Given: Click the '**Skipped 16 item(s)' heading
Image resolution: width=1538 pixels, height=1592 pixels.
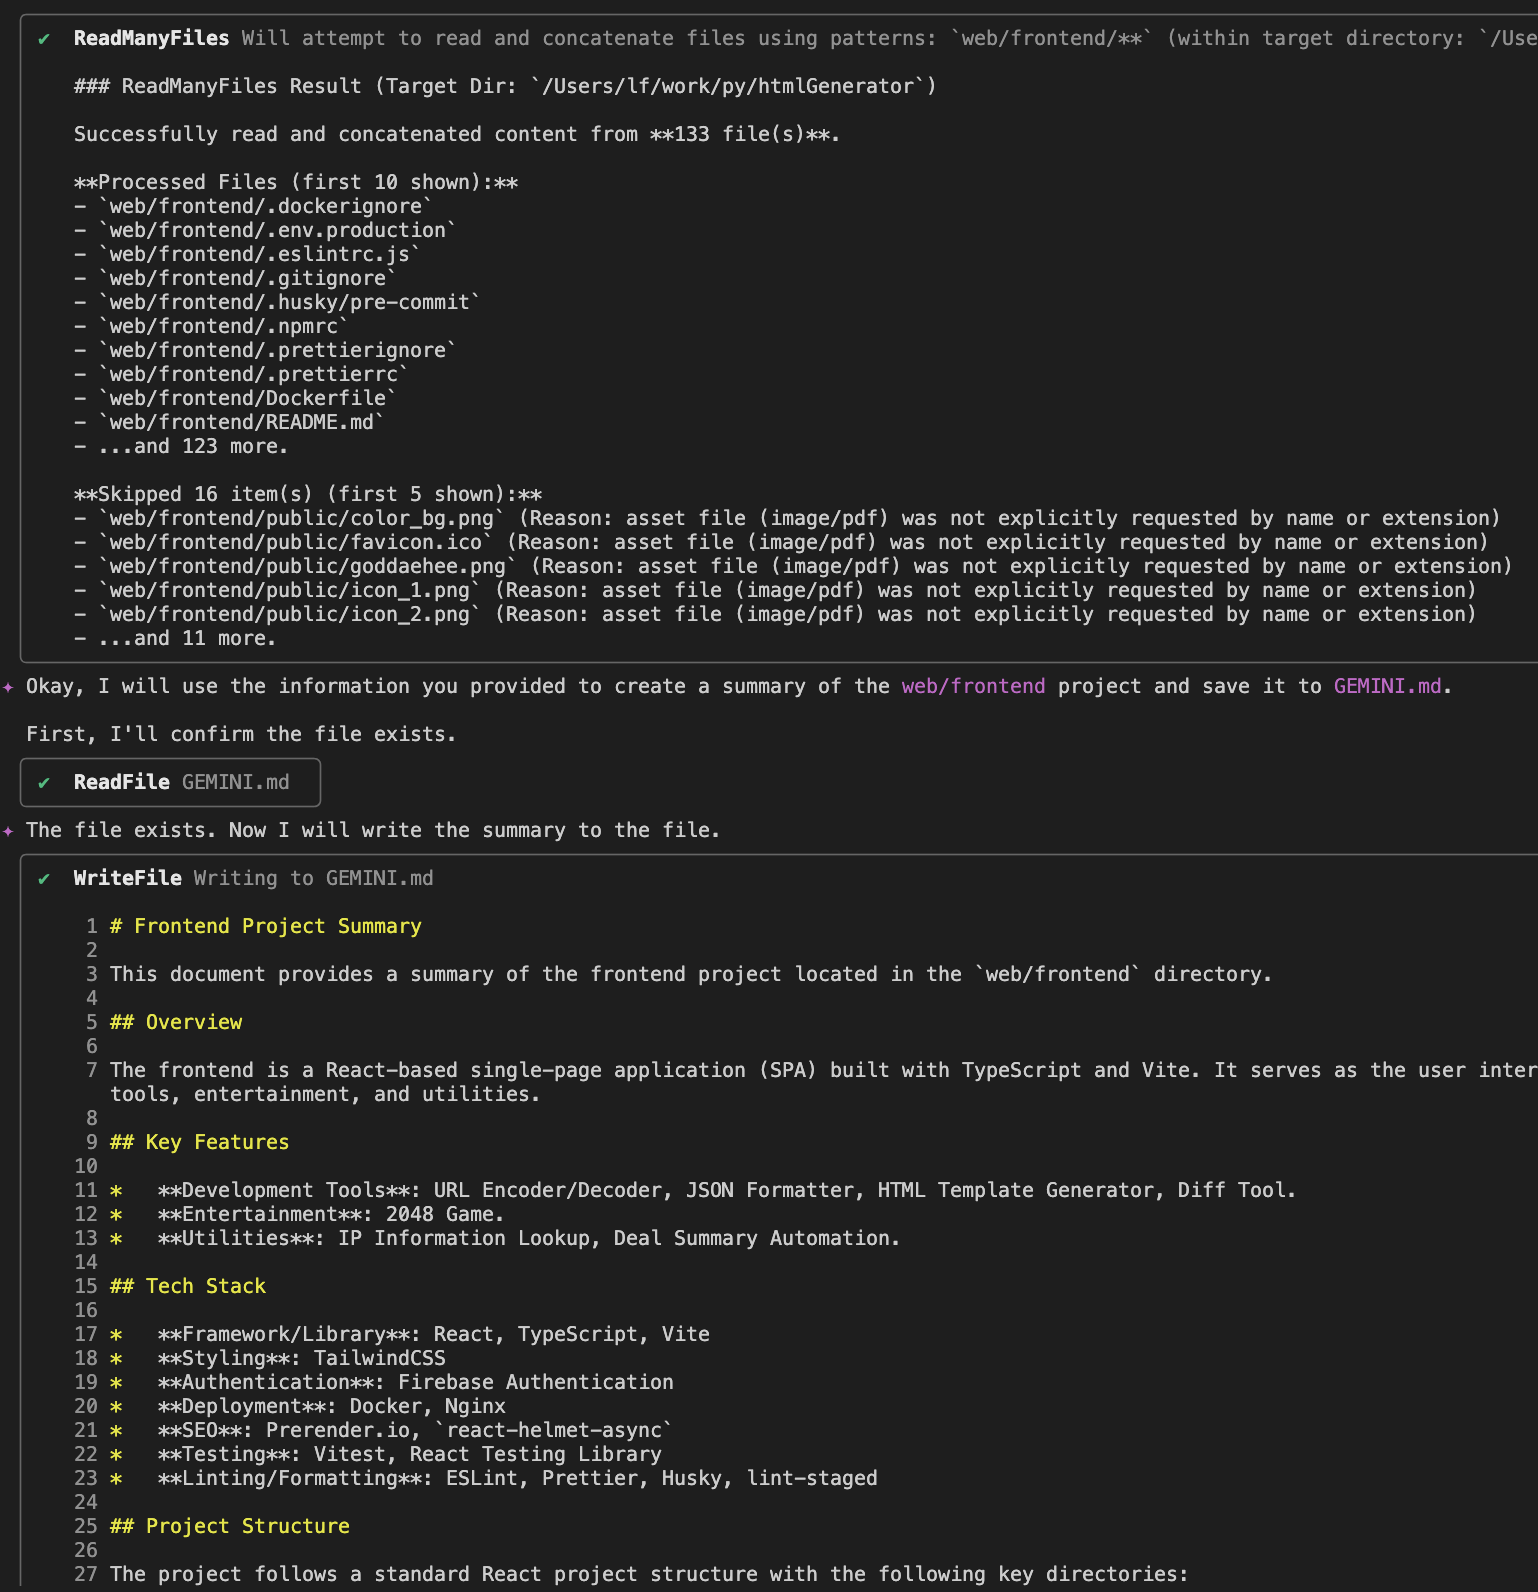Looking at the screenshot, I should click(308, 494).
